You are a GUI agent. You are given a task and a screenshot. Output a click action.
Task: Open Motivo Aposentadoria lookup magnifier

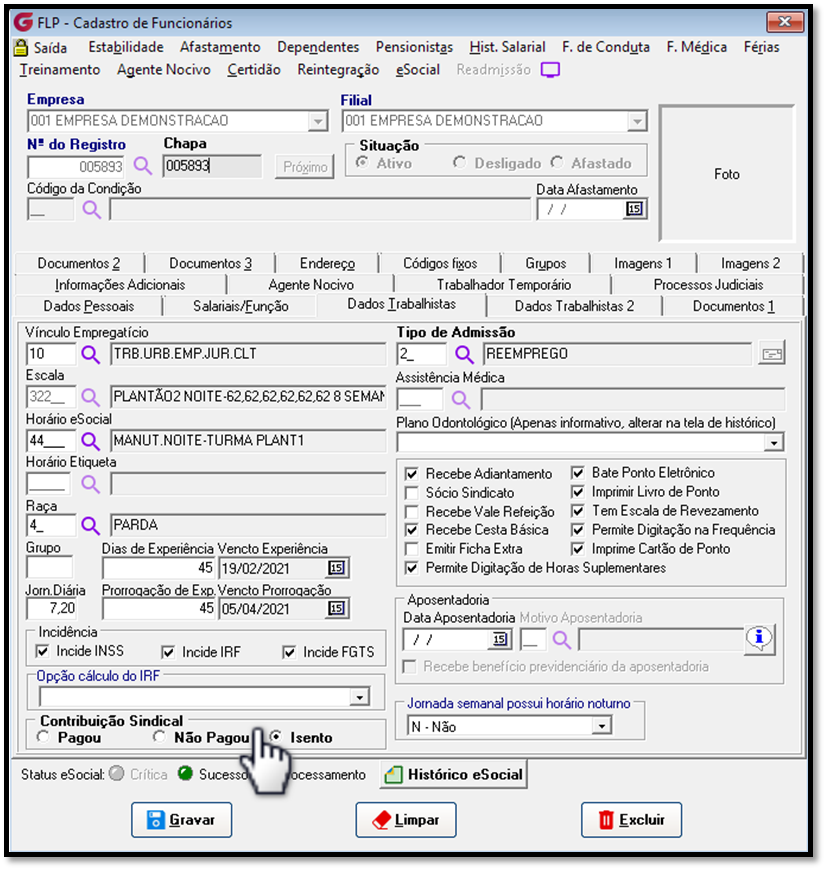(x=561, y=640)
